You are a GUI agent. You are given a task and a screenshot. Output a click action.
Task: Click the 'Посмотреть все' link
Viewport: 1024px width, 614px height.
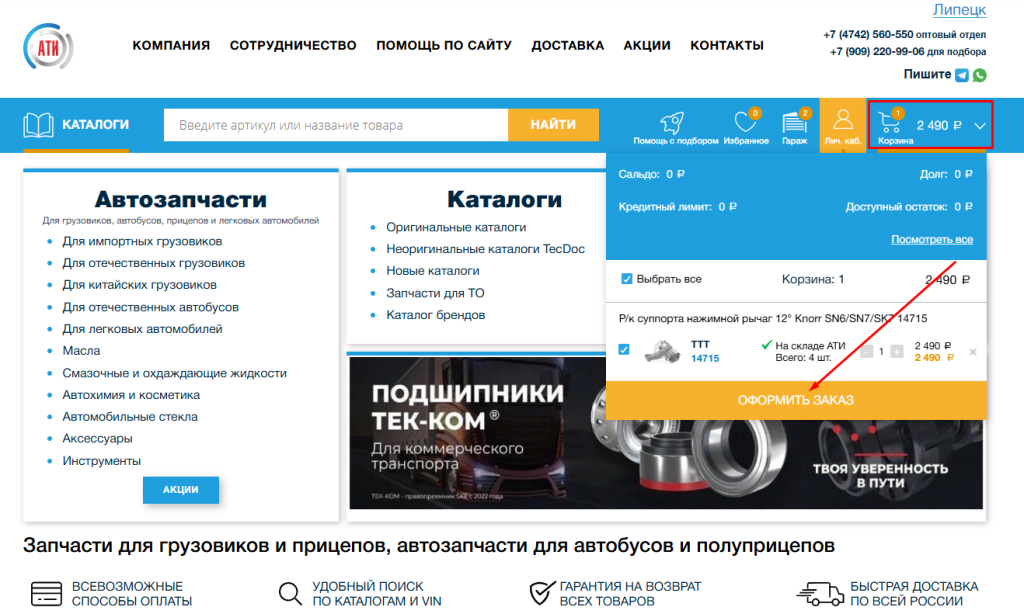(x=931, y=240)
